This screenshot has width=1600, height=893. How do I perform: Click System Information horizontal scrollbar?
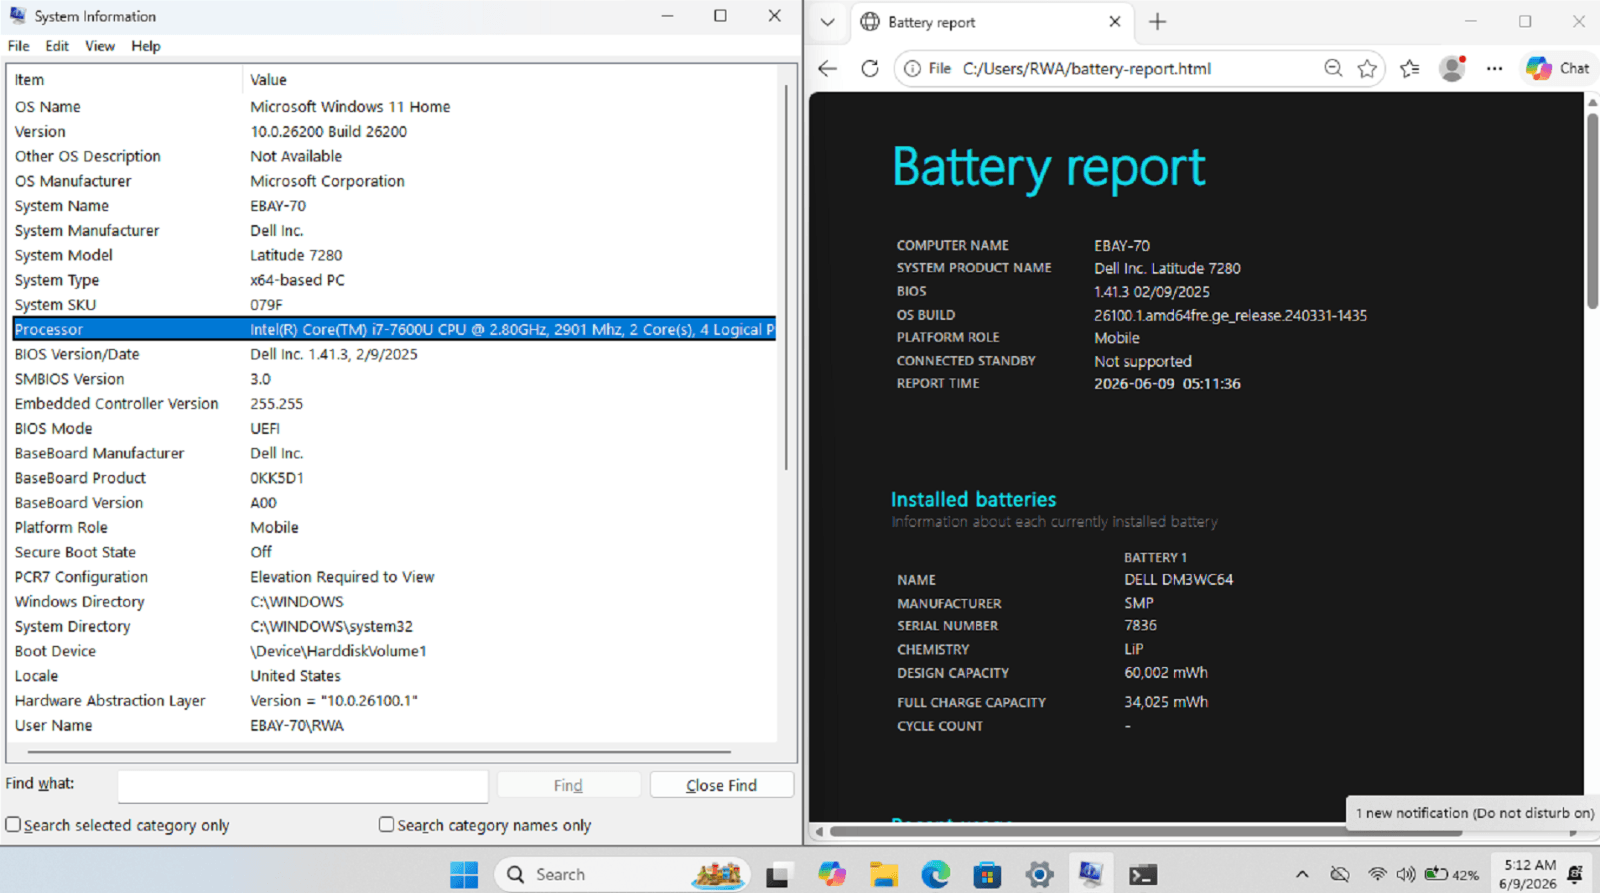pos(380,751)
